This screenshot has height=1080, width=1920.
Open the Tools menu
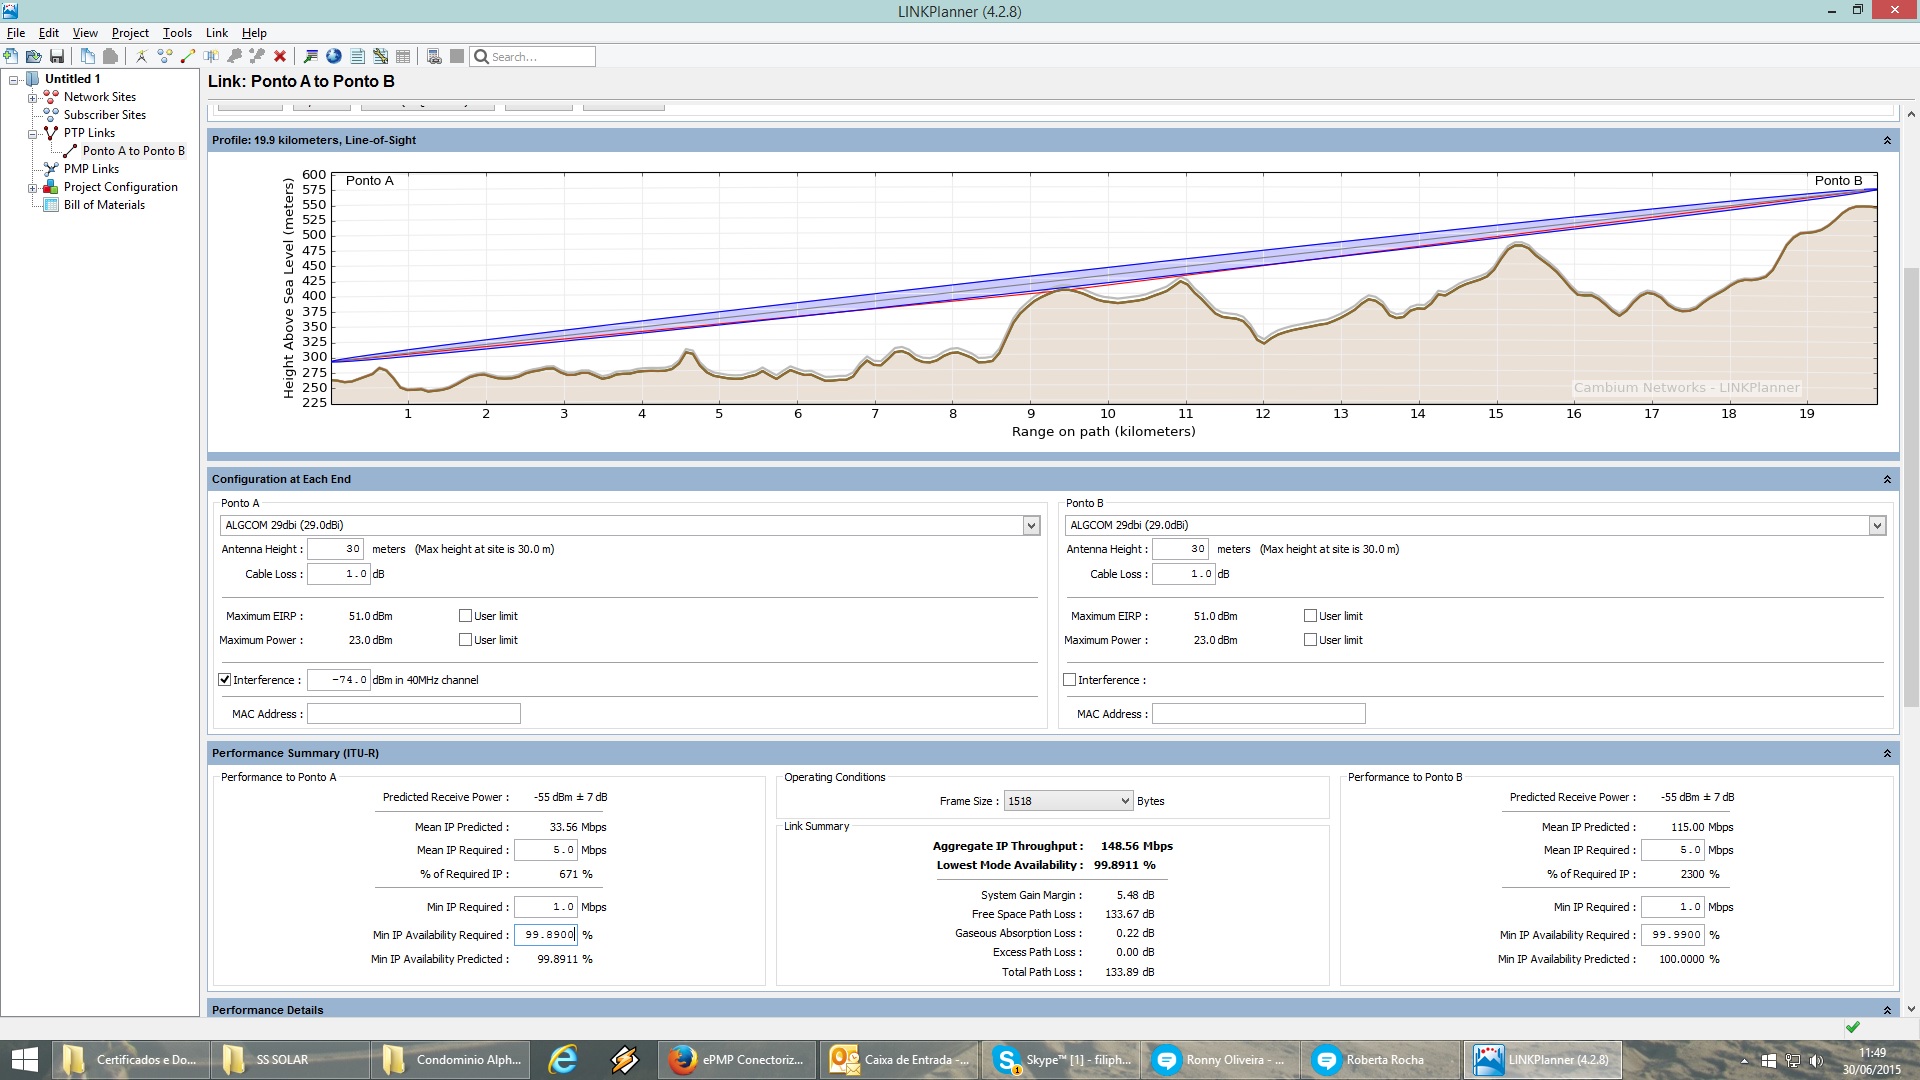point(177,33)
